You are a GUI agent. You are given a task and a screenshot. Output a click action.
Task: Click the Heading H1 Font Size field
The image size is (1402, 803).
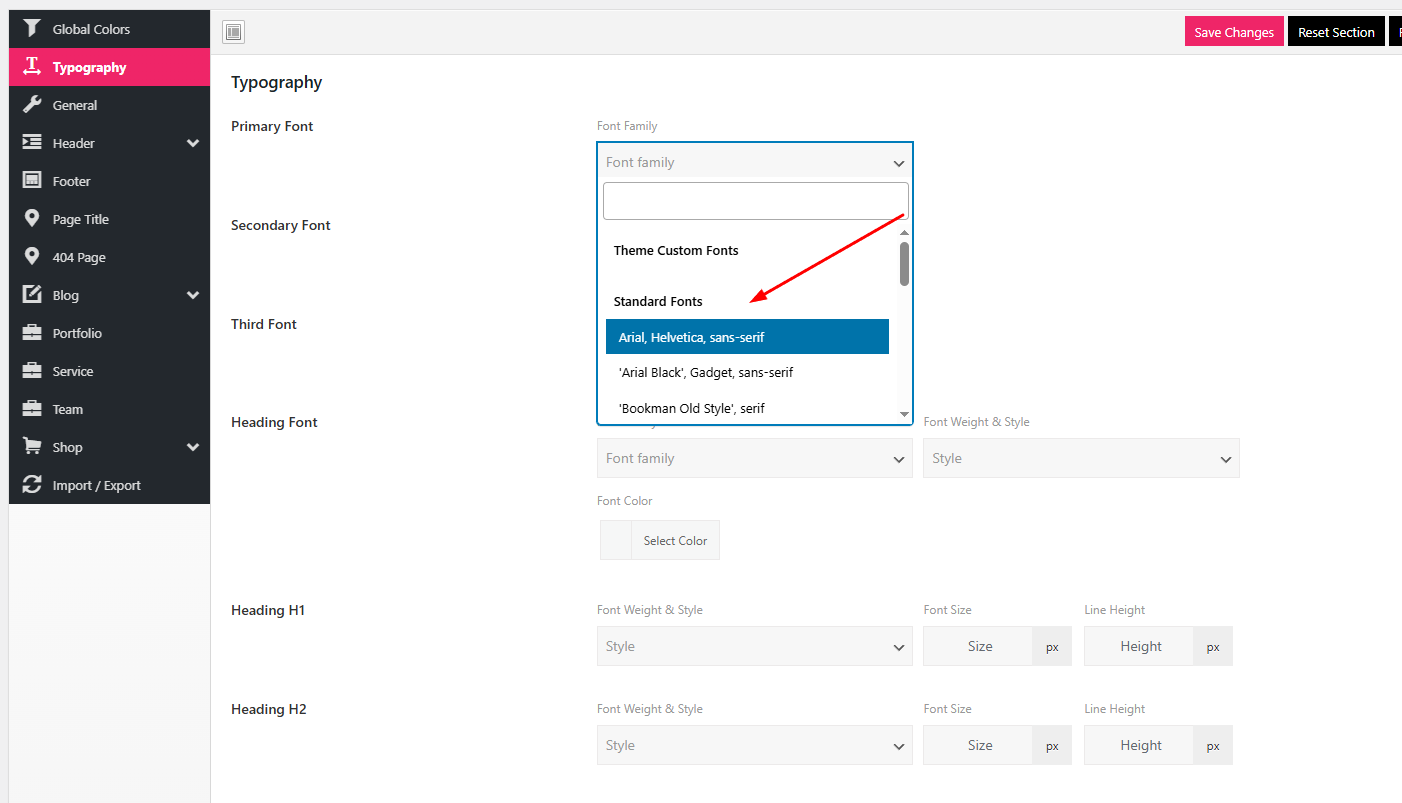(978, 646)
